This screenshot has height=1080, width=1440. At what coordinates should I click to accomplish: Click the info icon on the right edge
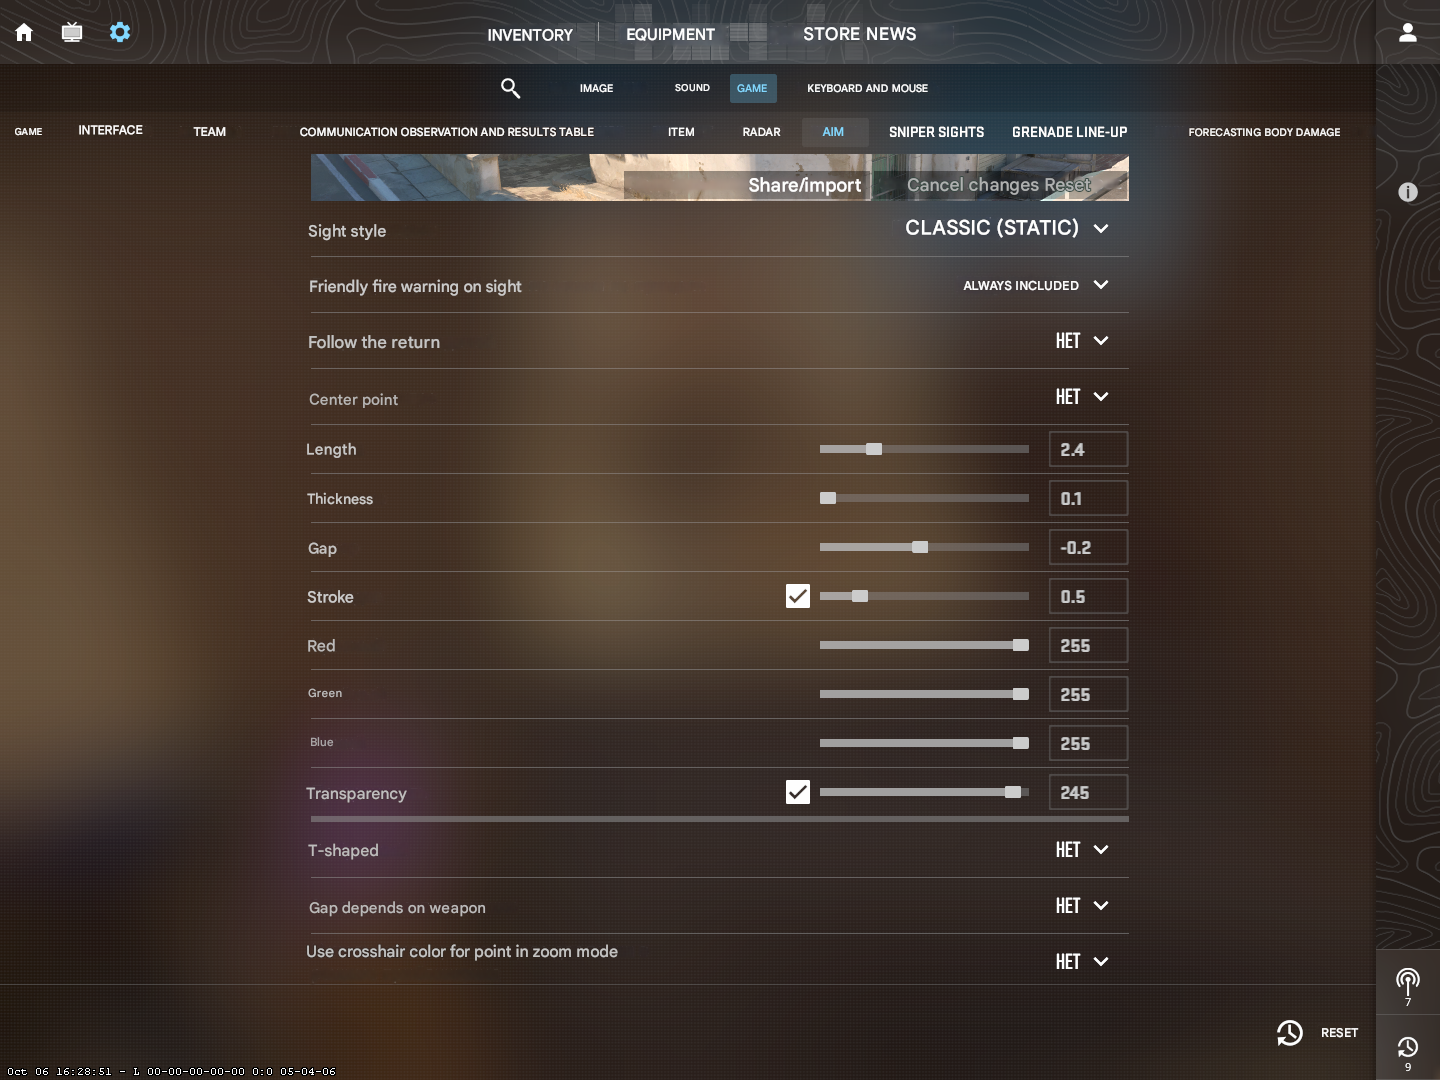pos(1409,192)
